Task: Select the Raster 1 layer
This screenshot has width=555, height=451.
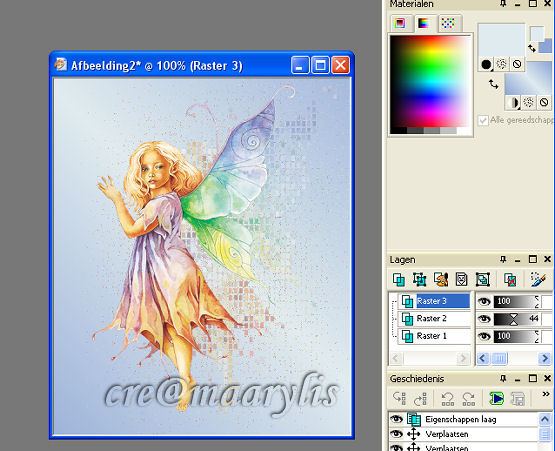Action: [435, 336]
